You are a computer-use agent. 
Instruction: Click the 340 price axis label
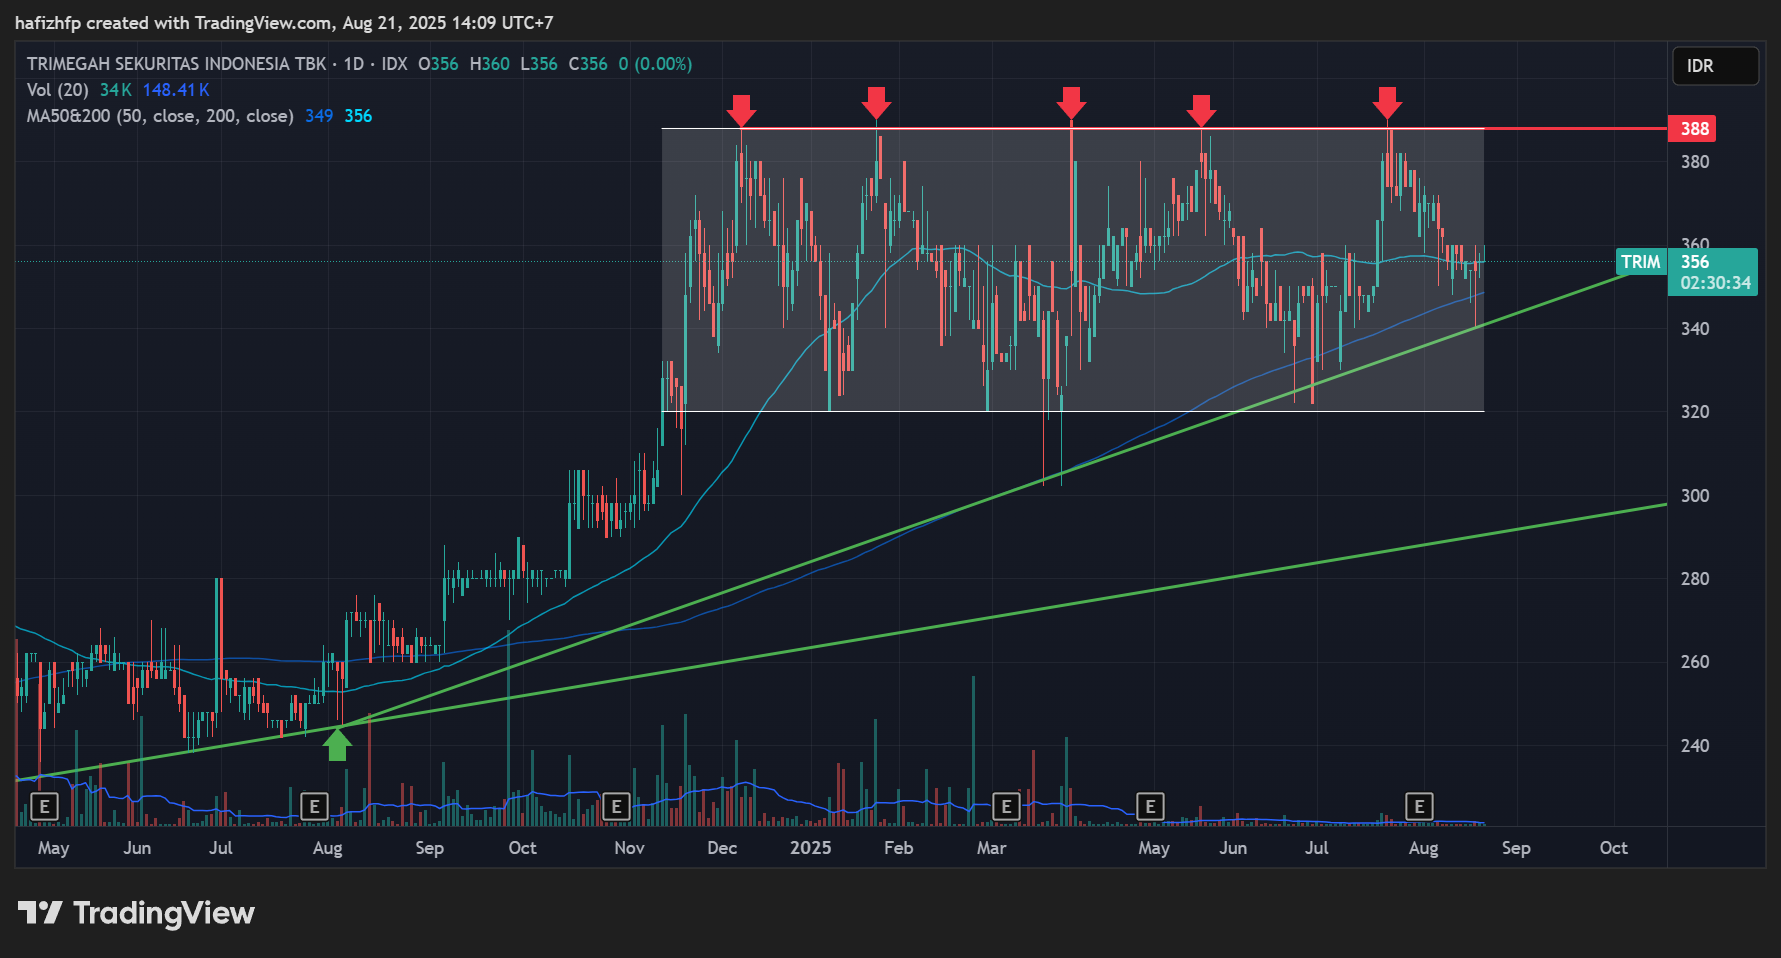click(x=1695, y=329)
